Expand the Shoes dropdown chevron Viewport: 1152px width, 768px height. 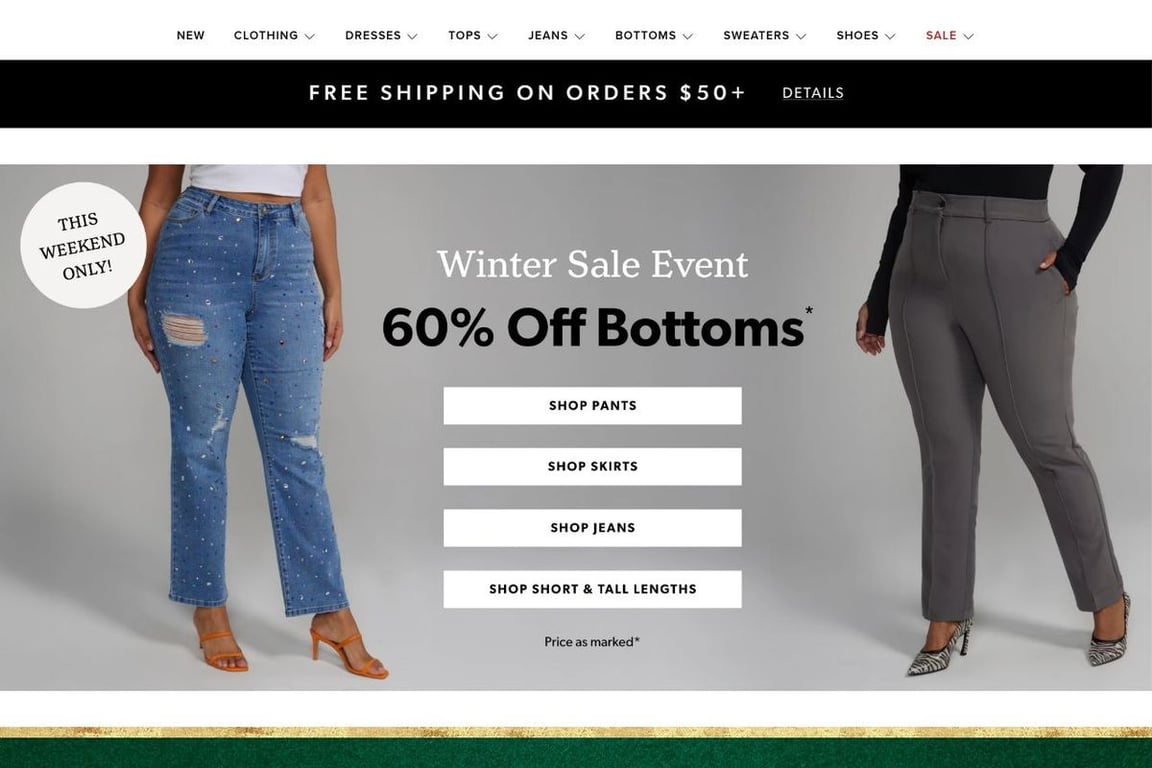(x=890, y=36)
